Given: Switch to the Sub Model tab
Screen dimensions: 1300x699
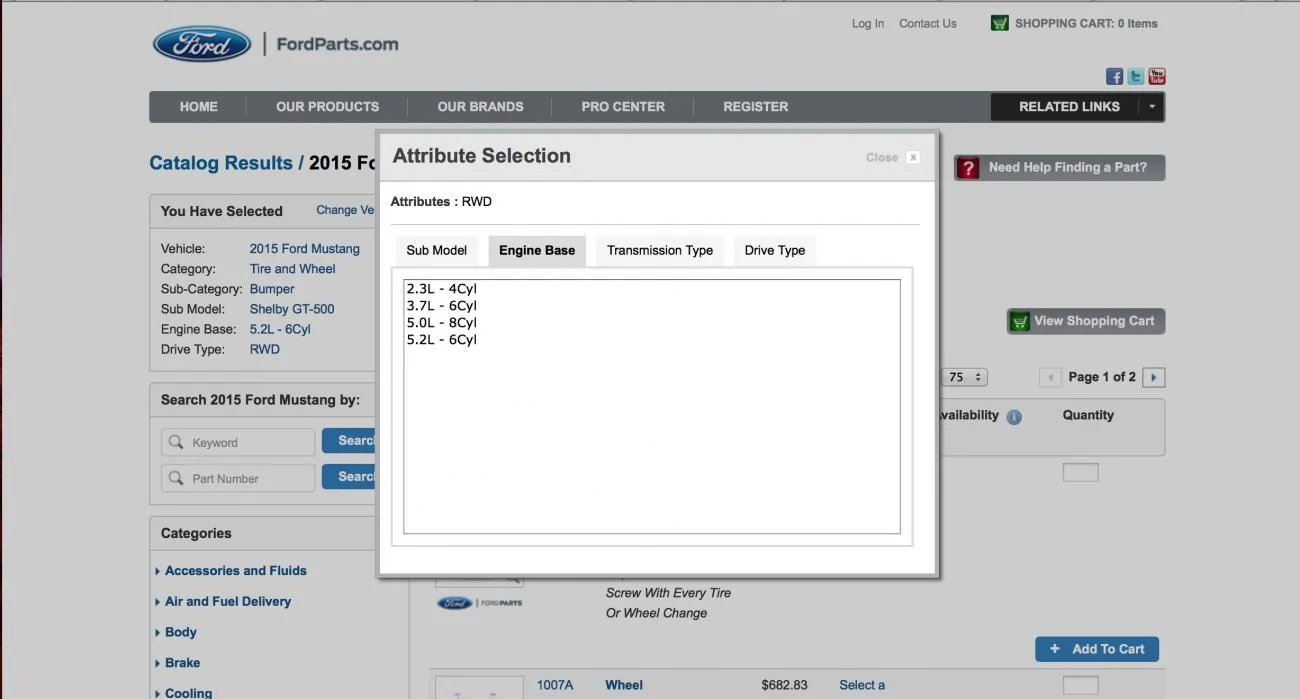Looking at the screenshot, I should tap(437, 250).
